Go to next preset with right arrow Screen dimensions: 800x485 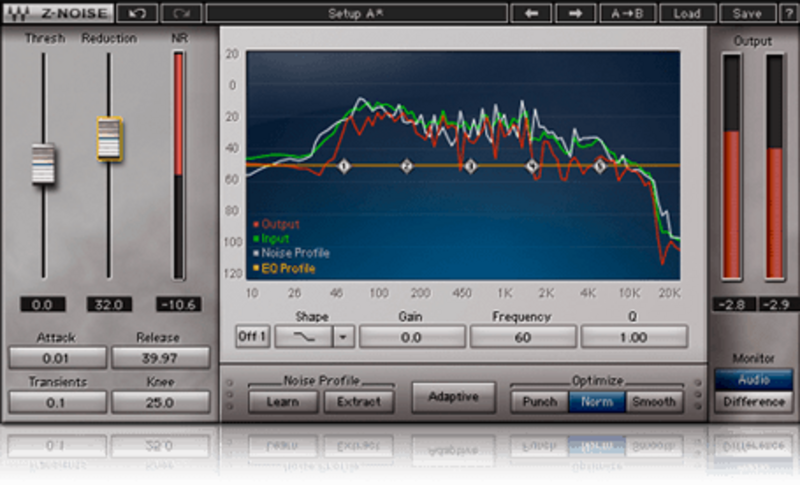575,14
